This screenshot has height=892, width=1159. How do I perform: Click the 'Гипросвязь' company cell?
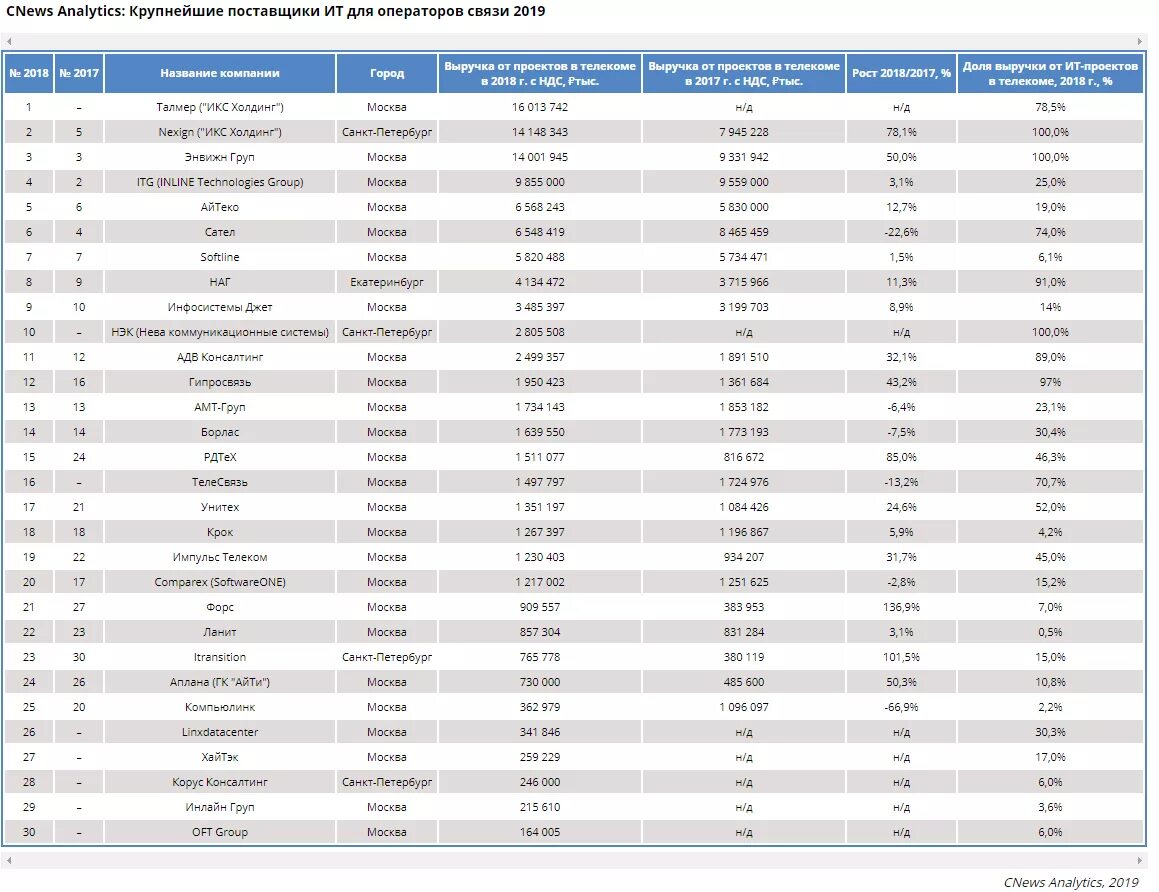tap(220, 382)
